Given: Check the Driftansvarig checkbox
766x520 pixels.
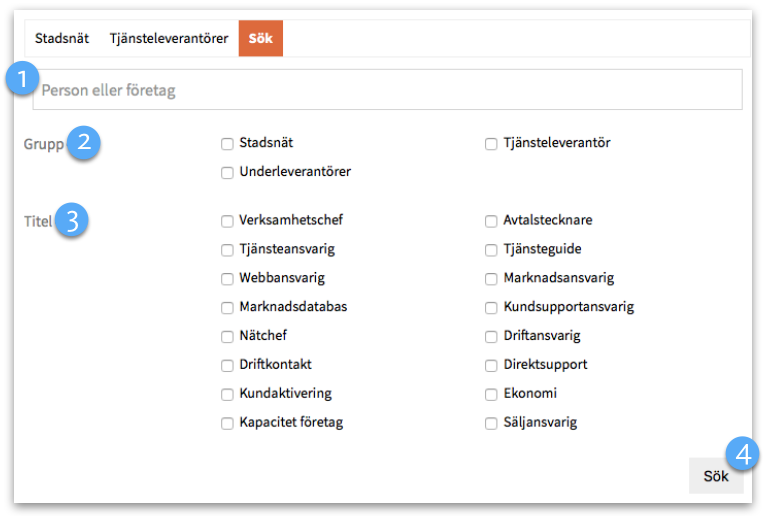Looking at the screenshot, I should pos(491,336).
